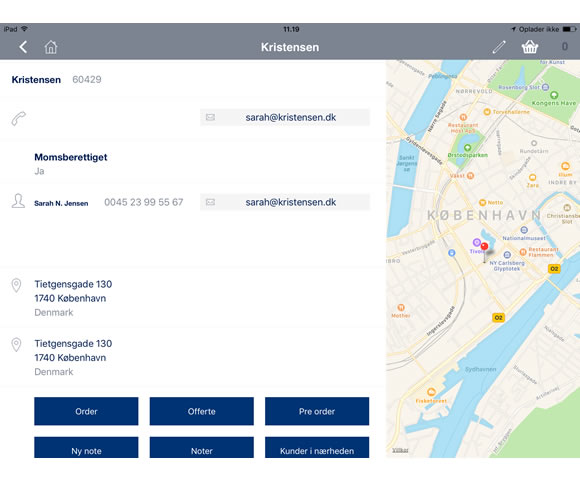Go back using the left chevron arrow

pyautogui.click(x=23, y=47)
